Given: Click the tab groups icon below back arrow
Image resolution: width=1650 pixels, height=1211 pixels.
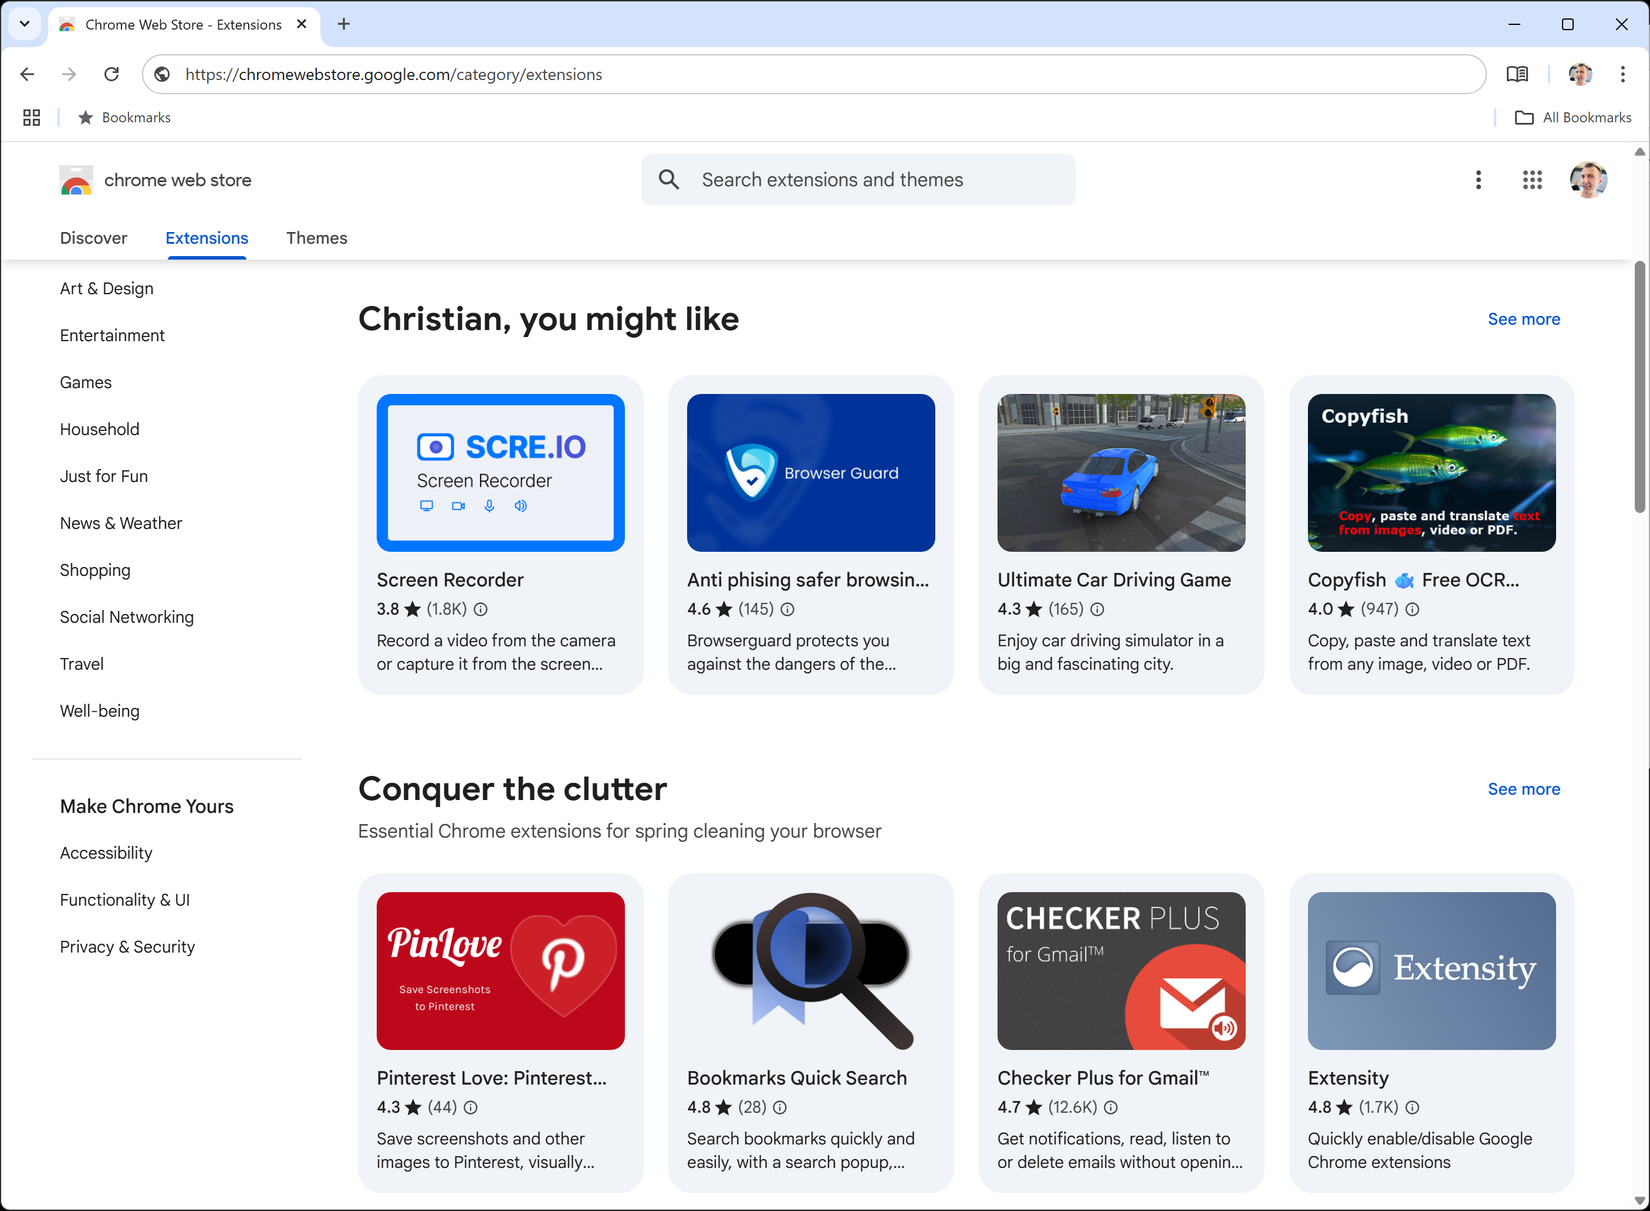Looking at the screenshot, I should 31,117.
